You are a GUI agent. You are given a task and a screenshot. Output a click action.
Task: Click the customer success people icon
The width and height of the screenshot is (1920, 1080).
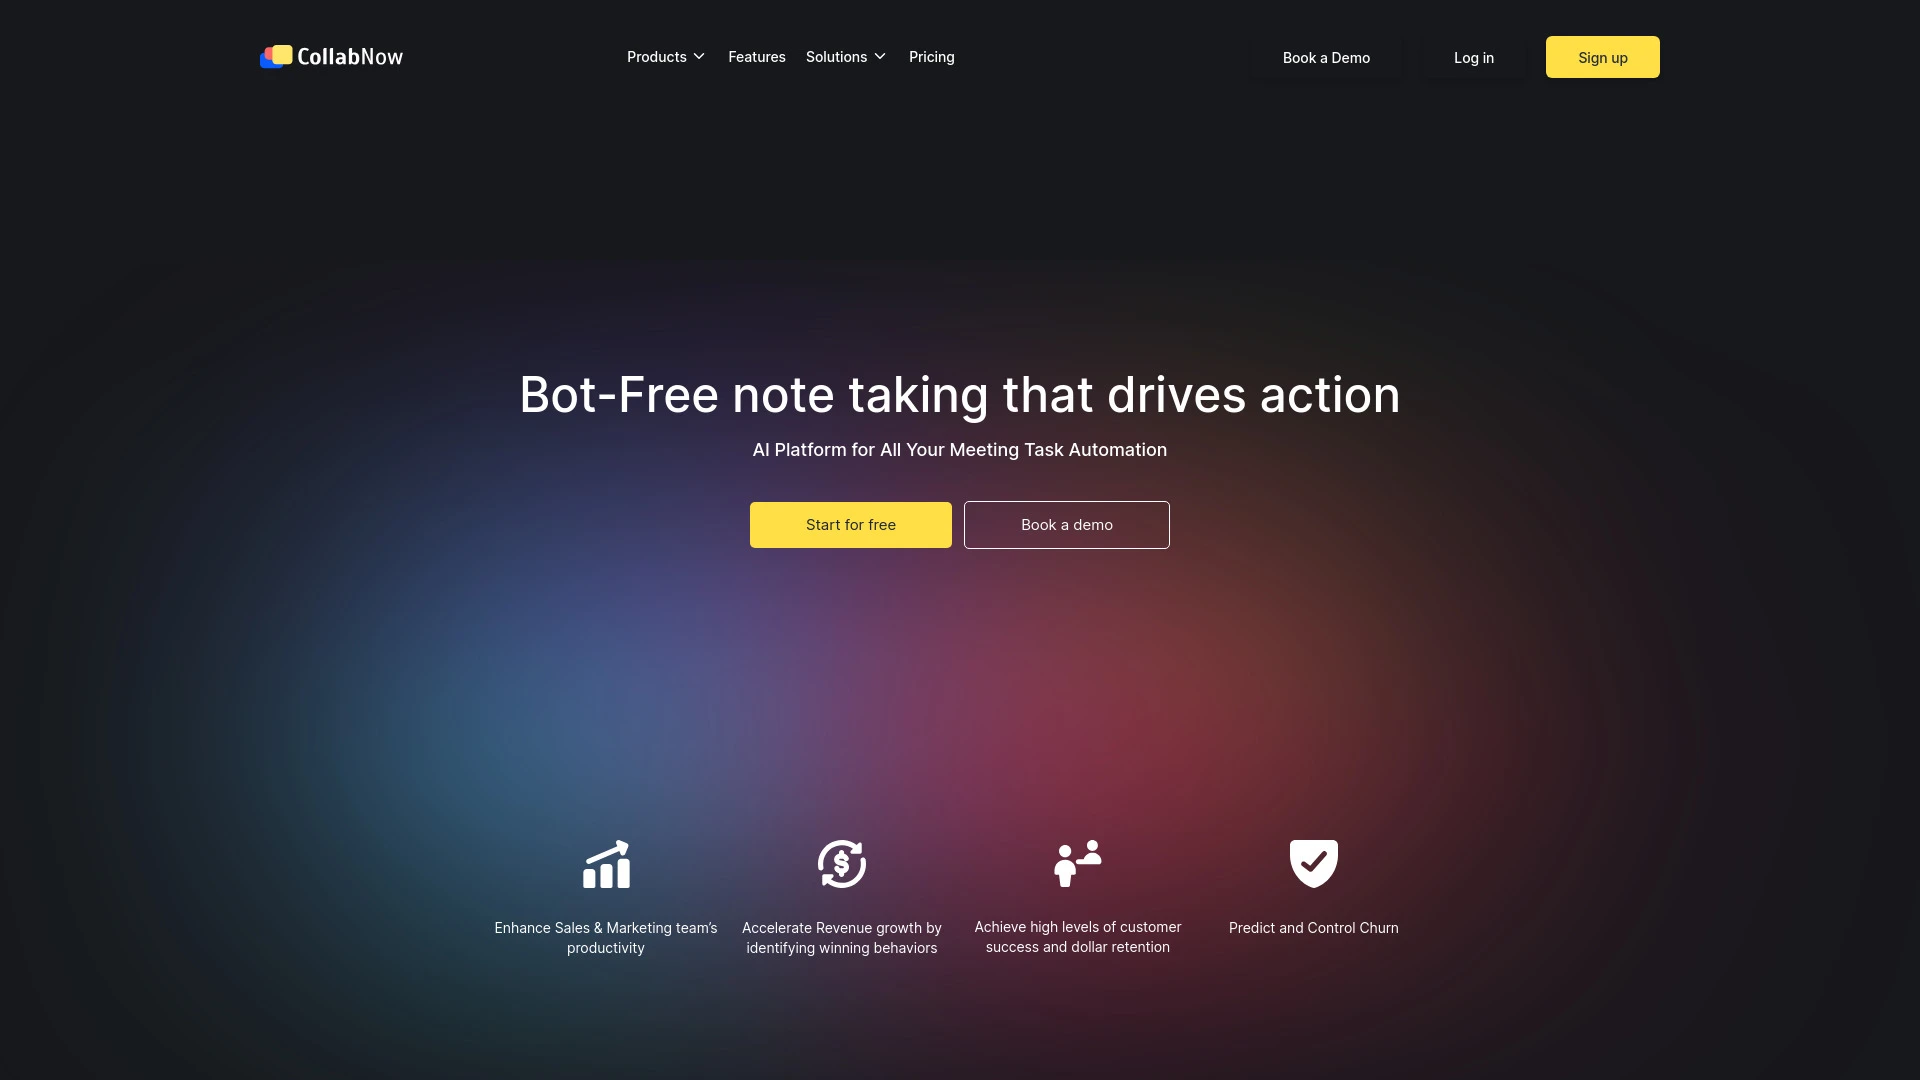[x=1077, y=862]
